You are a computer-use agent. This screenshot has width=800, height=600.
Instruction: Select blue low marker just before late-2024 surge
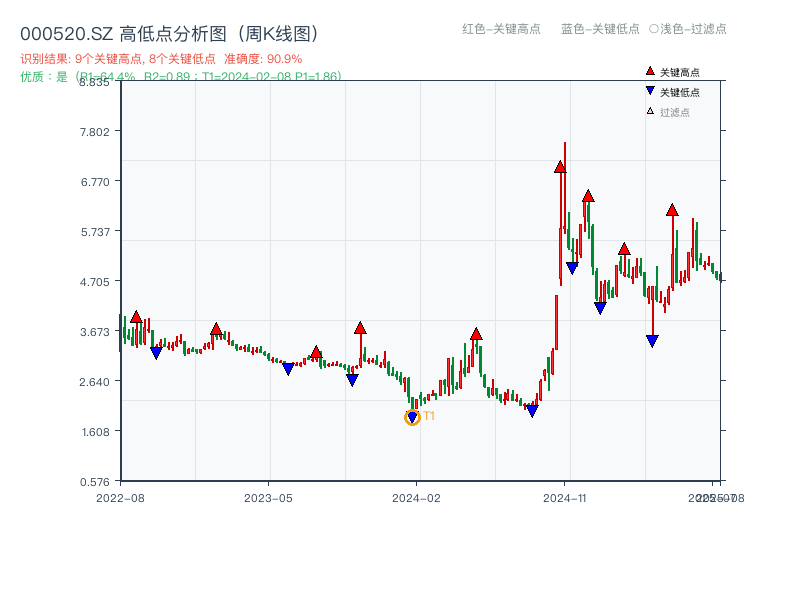[x=532, y=411]
